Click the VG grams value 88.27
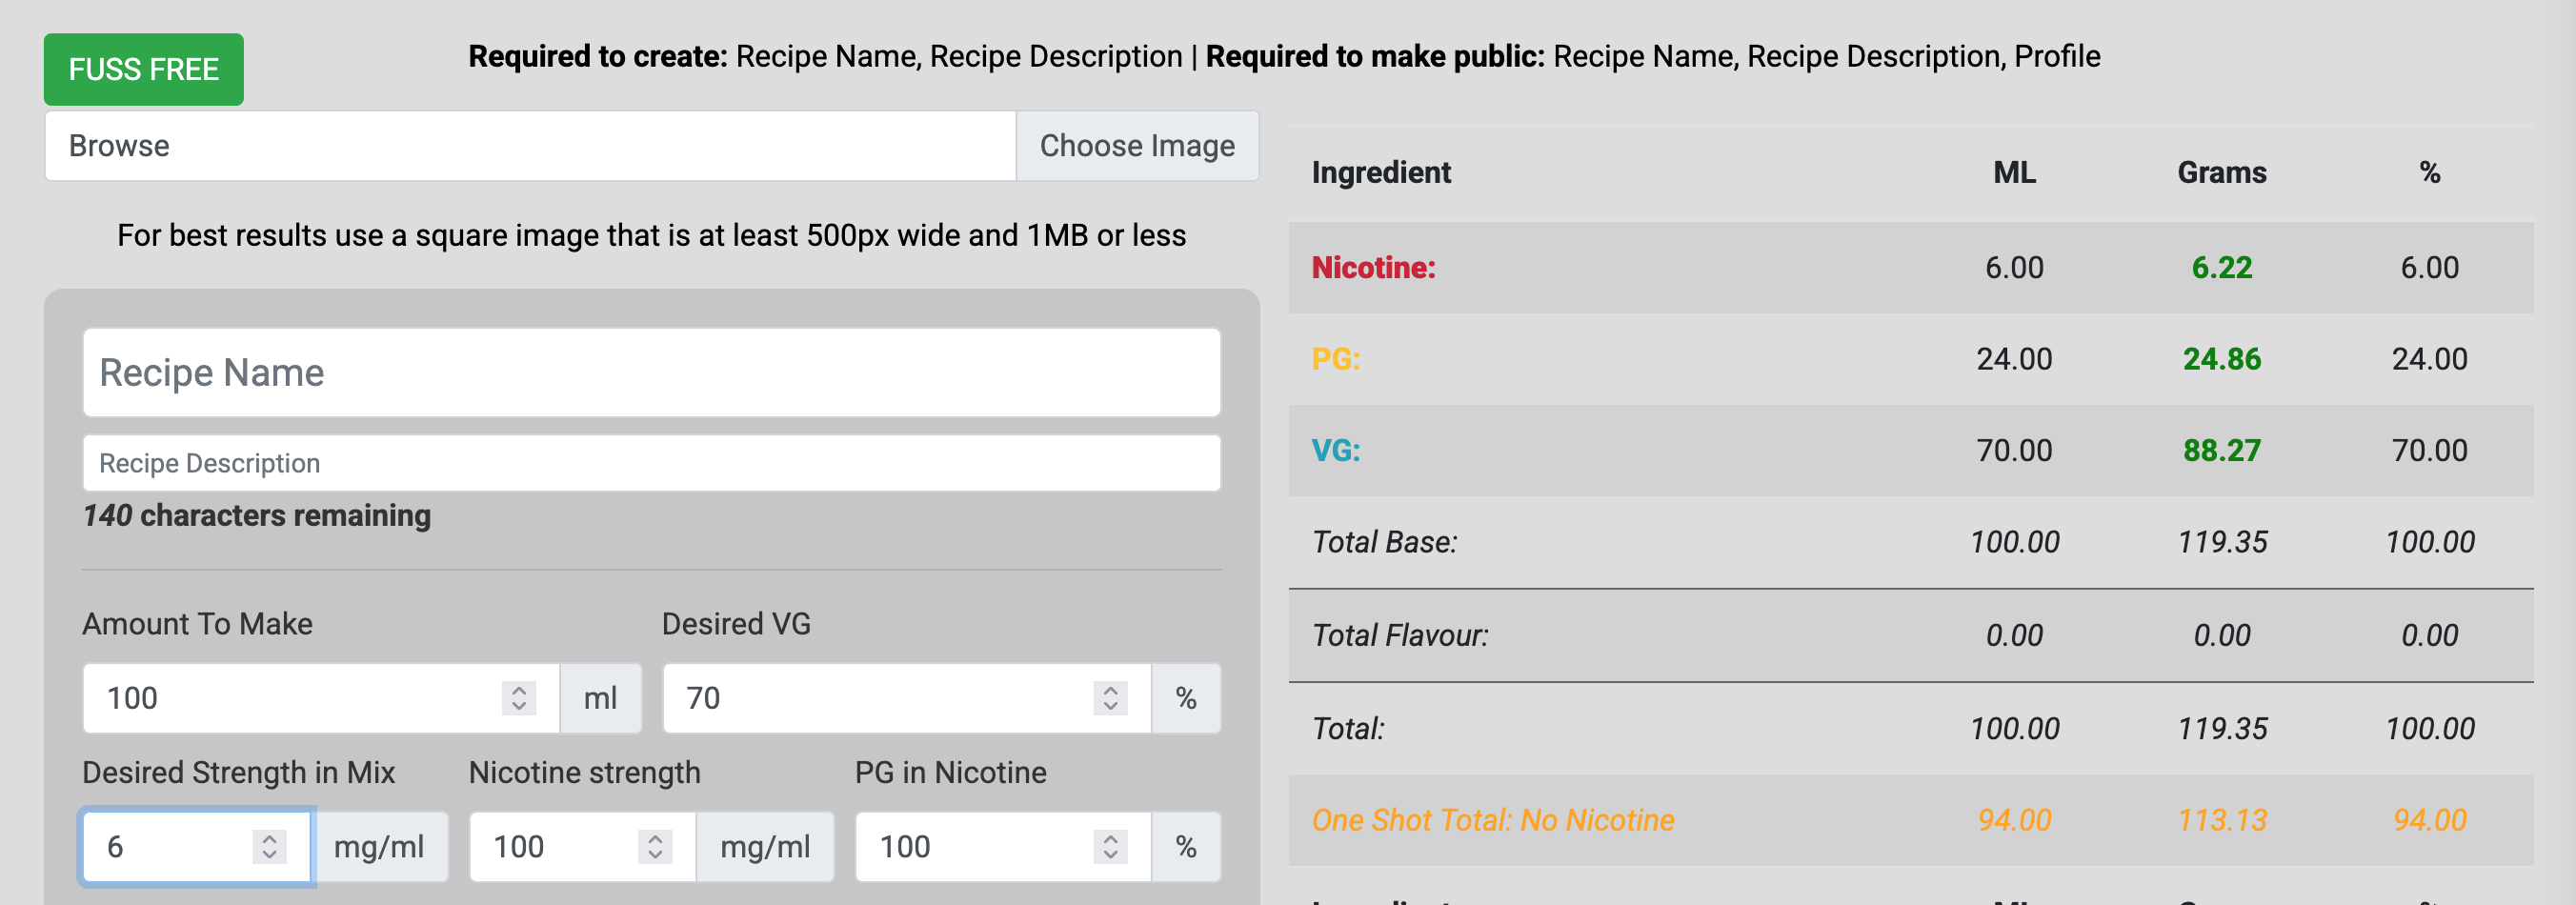The width and height of the screenshot is (2576, 905). [x=2222, y=451]
